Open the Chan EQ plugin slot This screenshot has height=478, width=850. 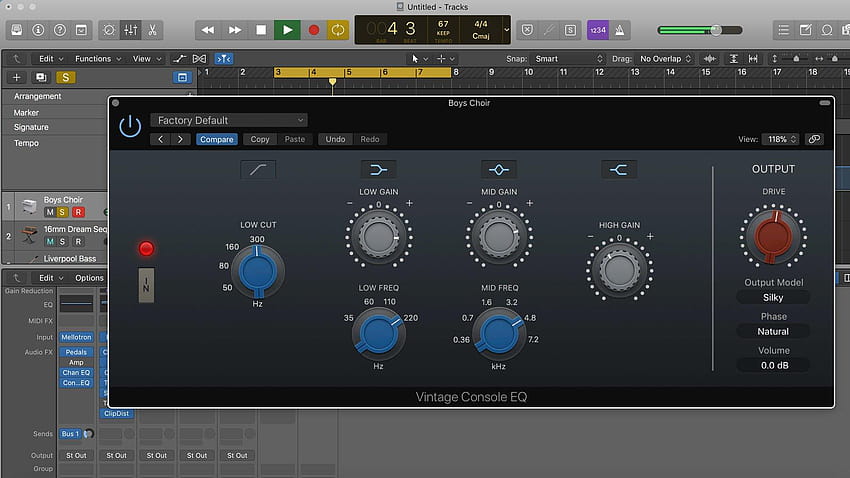tap(76, 373)
